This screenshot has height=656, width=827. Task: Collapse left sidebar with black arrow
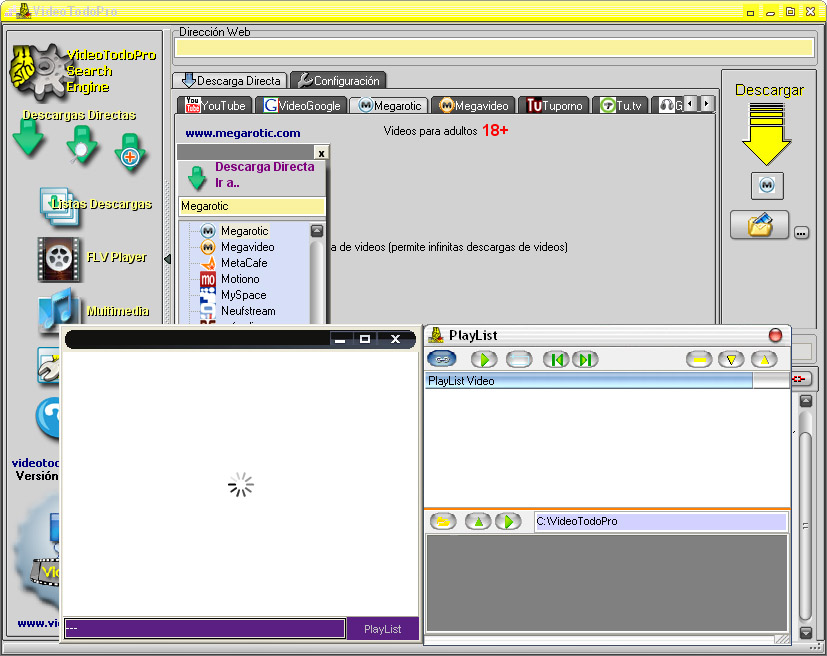click(168, 259)
